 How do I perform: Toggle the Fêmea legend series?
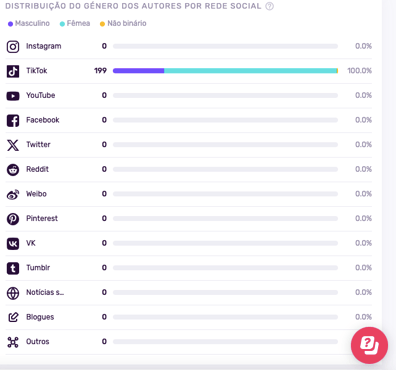pos(75,23)
